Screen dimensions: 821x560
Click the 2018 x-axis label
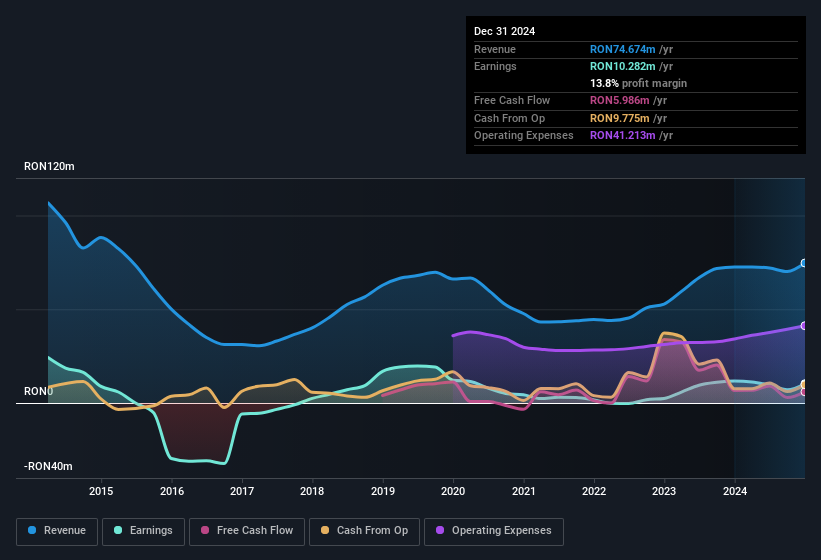coord(312,491)
